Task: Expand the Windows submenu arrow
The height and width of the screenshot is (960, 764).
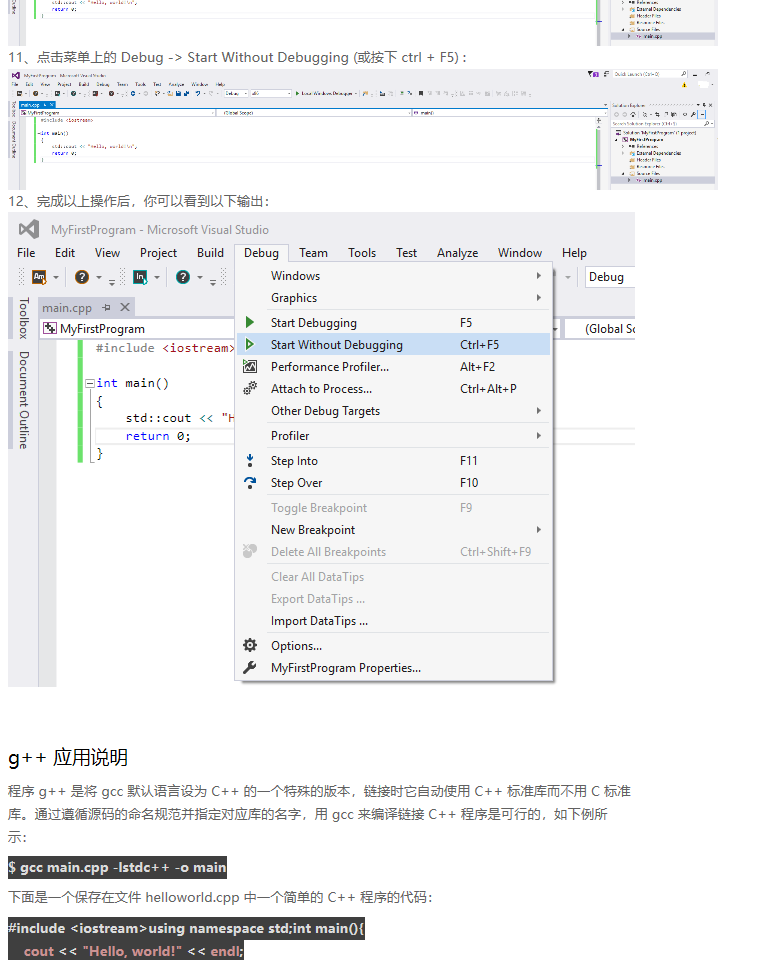Action: click(x=539, y=276)
